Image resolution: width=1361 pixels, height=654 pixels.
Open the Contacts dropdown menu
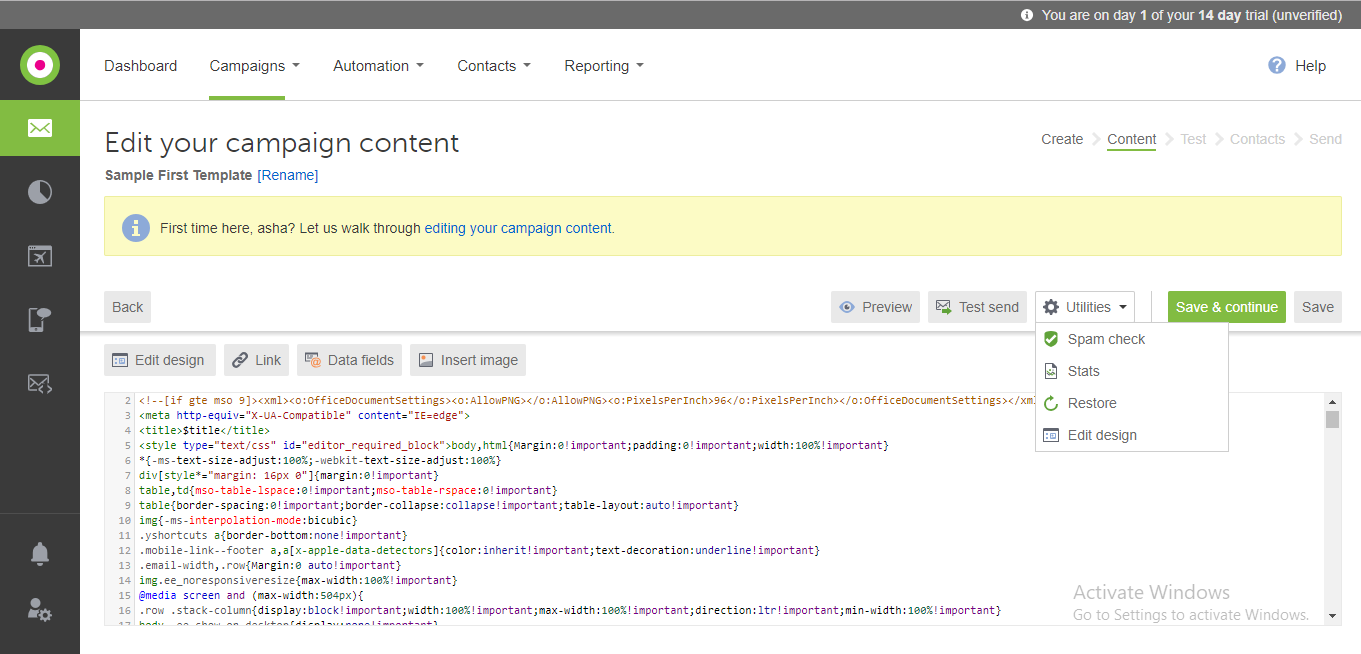coord(493,66)
